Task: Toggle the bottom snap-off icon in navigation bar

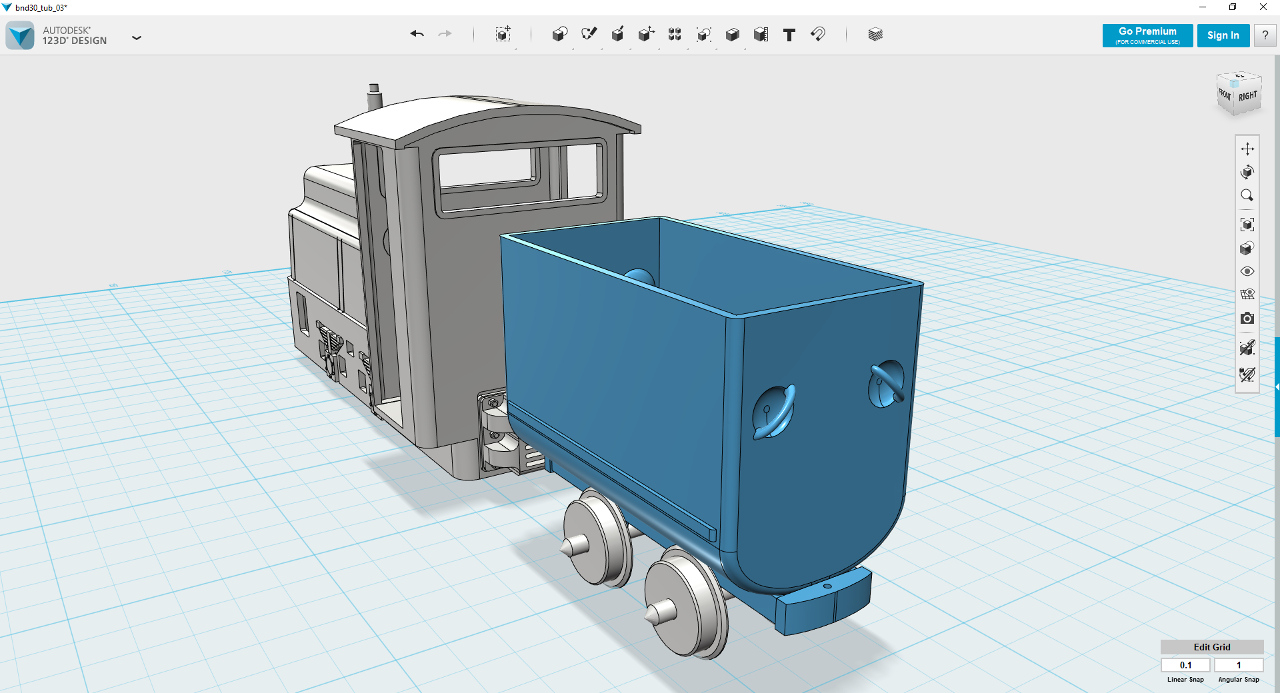Action: pos(1247,375)
